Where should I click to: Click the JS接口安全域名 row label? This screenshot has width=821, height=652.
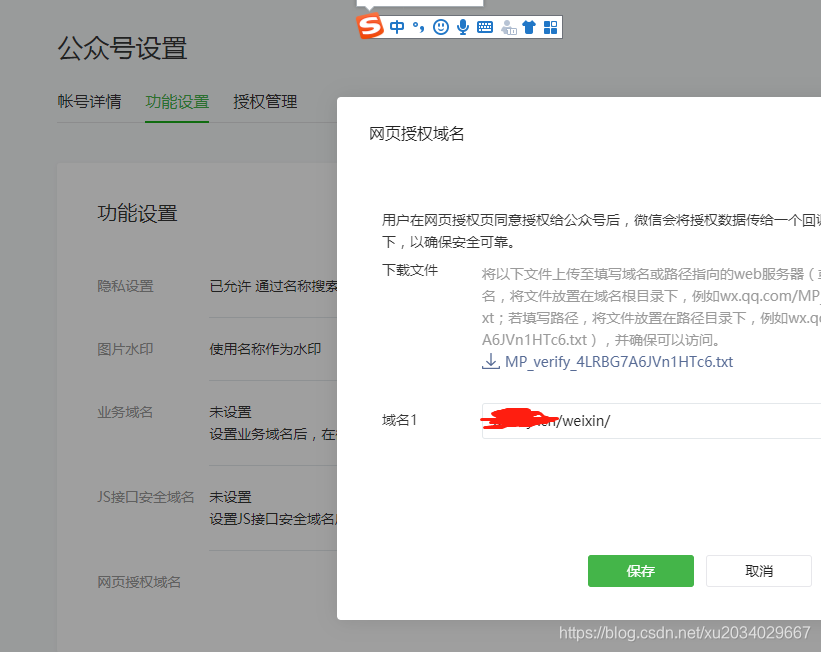click(x=146, y=497)
